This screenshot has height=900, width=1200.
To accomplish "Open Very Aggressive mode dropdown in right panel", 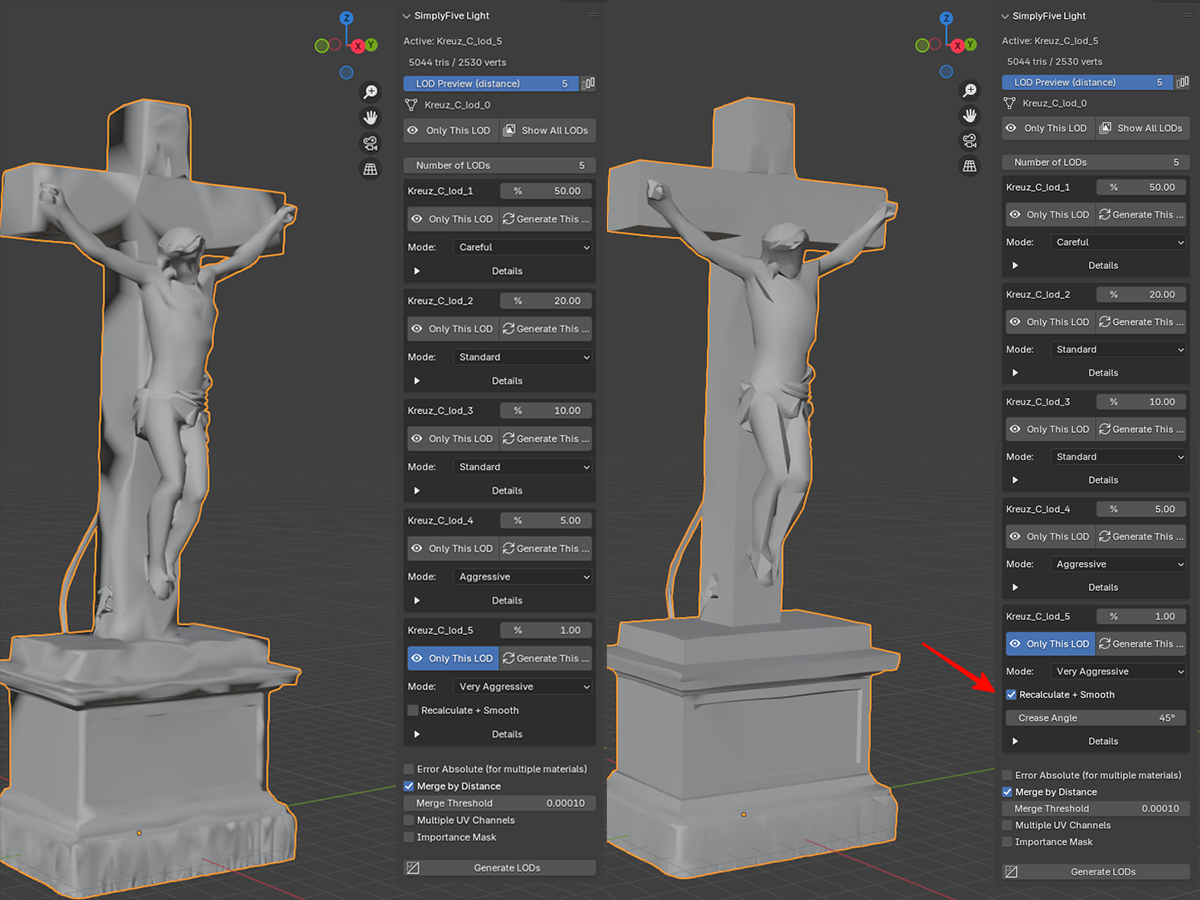I will [x=1119, y=672].
